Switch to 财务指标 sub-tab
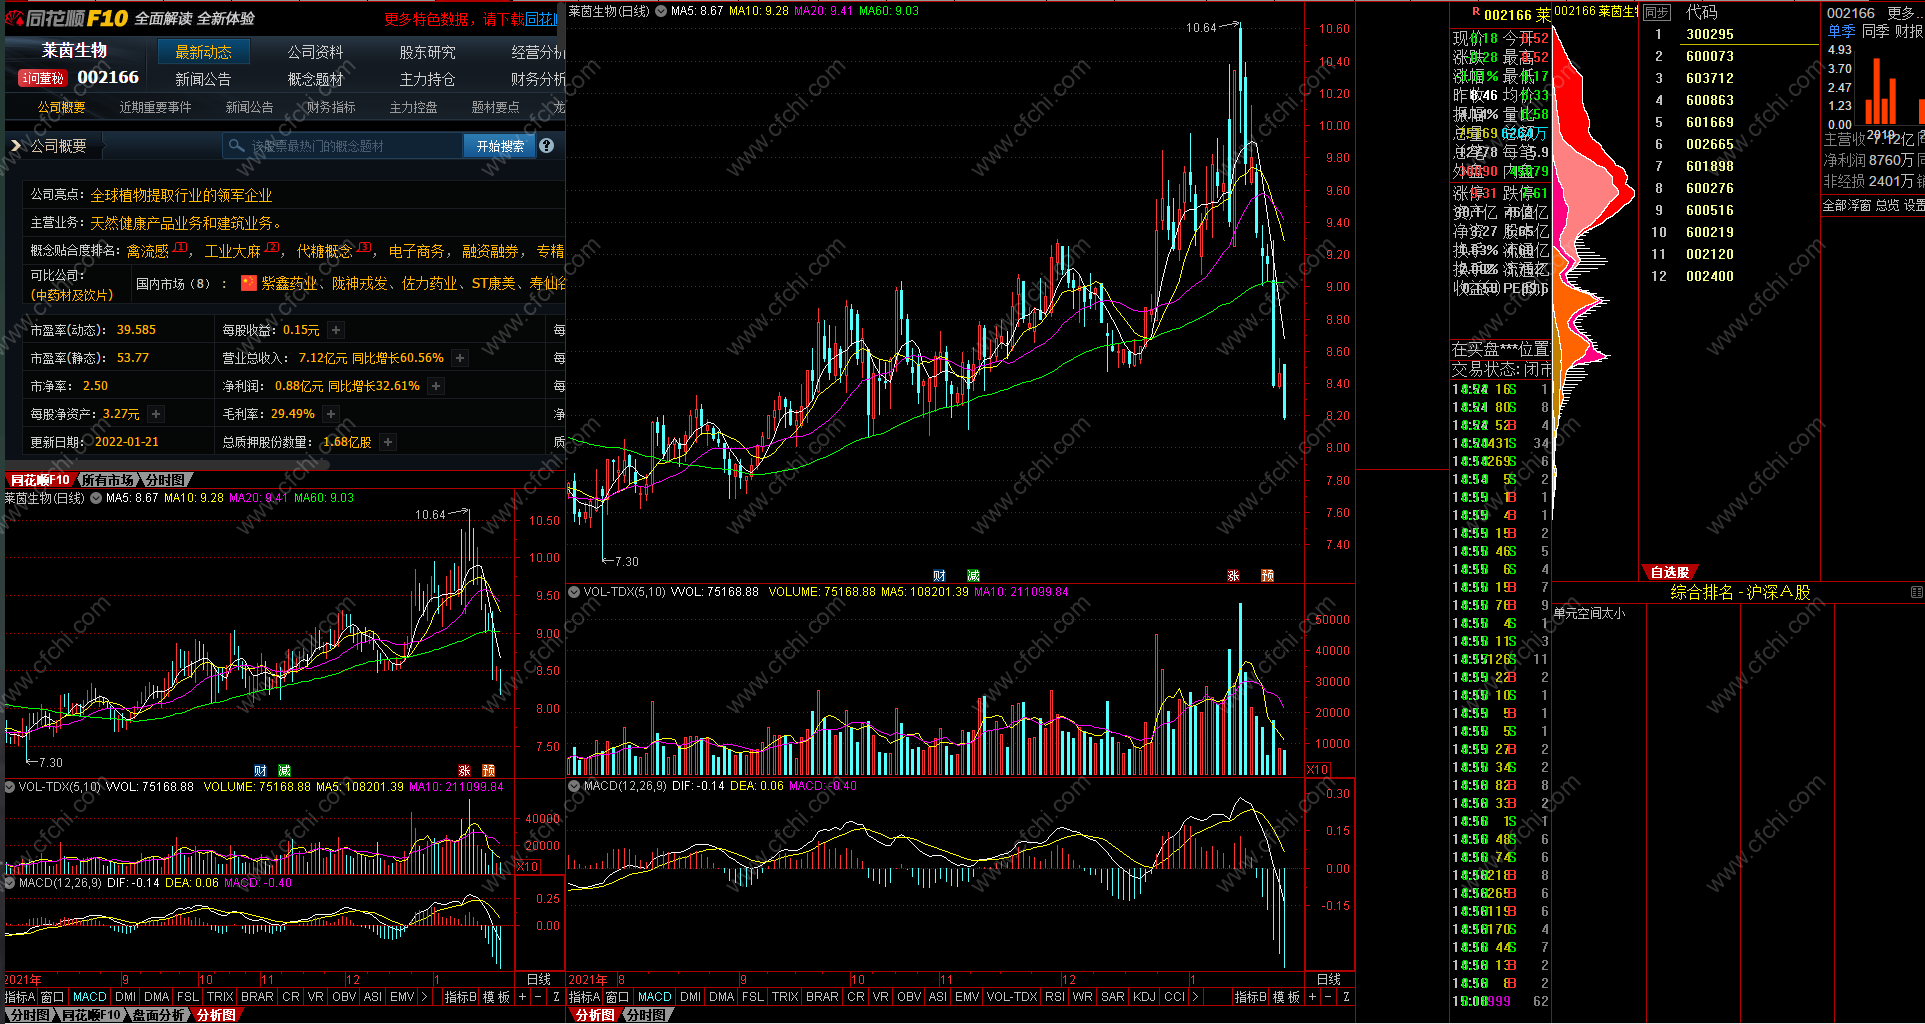This screenshot has width=1925, height=1024. click(x=331, y=107)
